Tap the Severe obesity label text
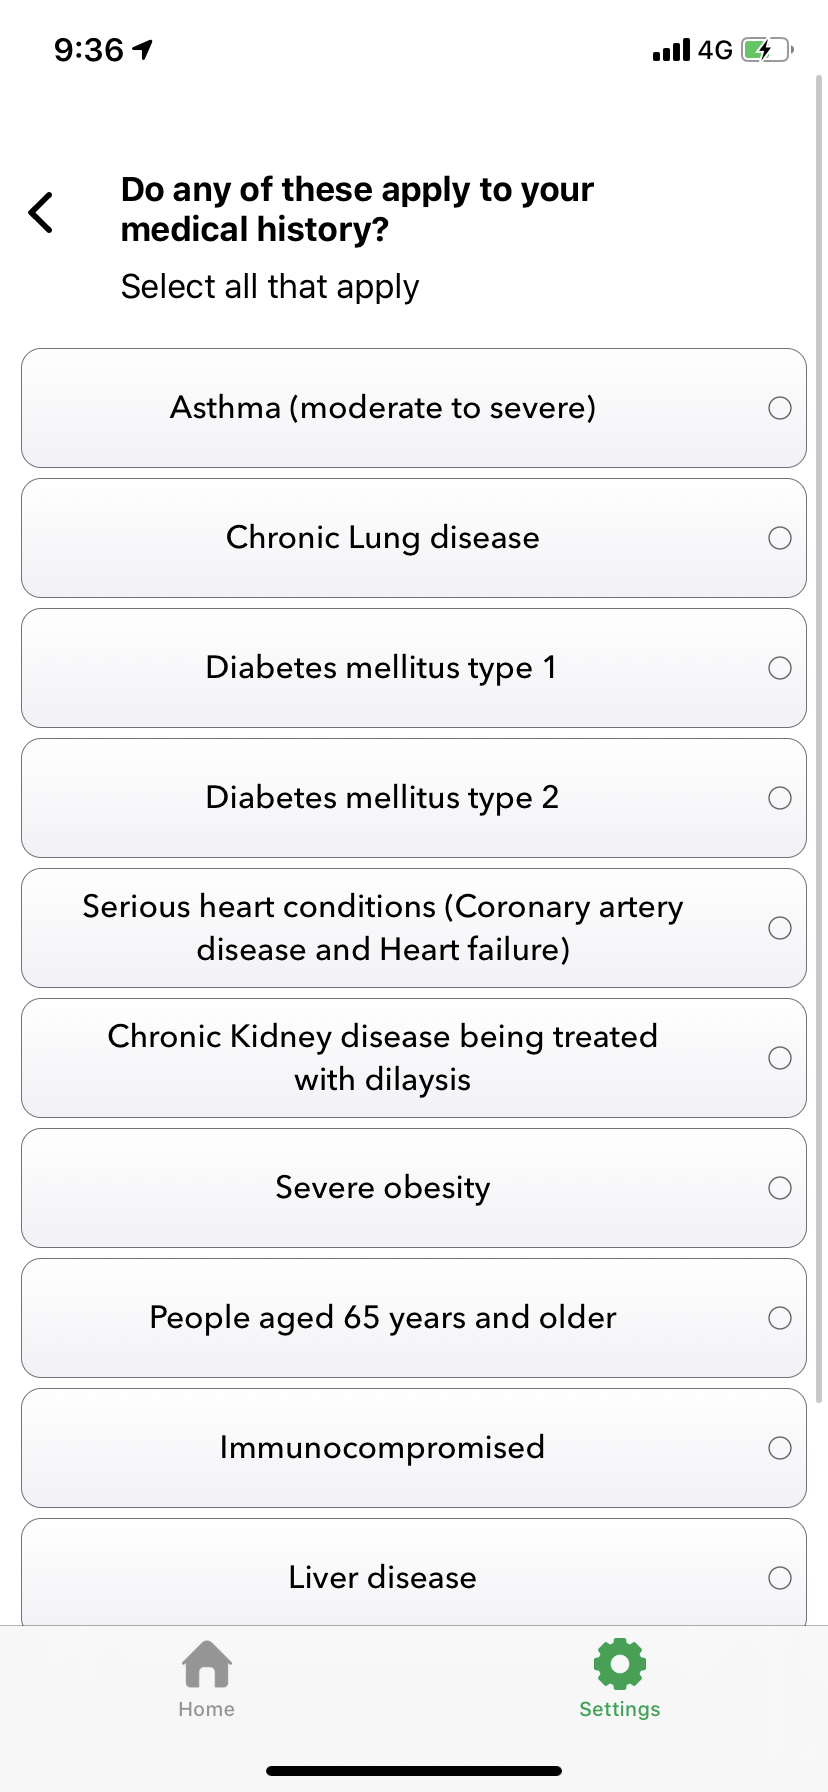 tap(383, 1188)
